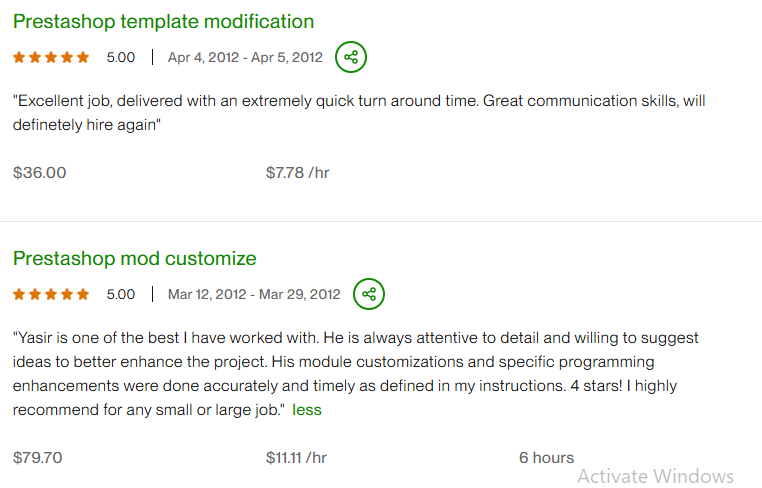The image size is (762, 488).
Task: Click date range Mar 12, 2012 - Mar 29, 2012
Action: point(254,294)
